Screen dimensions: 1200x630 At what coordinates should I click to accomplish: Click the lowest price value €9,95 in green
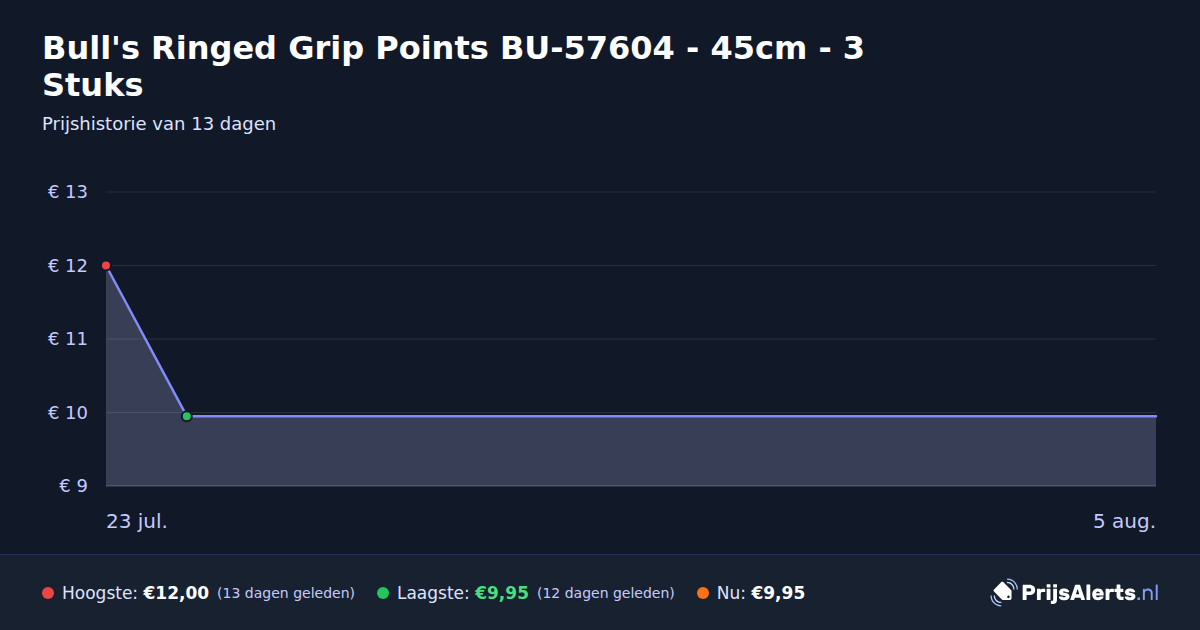(x=501, y=593)
